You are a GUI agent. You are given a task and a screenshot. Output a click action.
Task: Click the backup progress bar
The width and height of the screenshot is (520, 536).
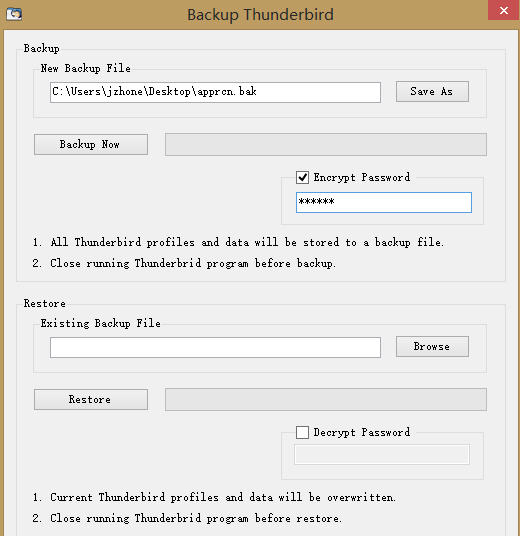coord(326,145)
